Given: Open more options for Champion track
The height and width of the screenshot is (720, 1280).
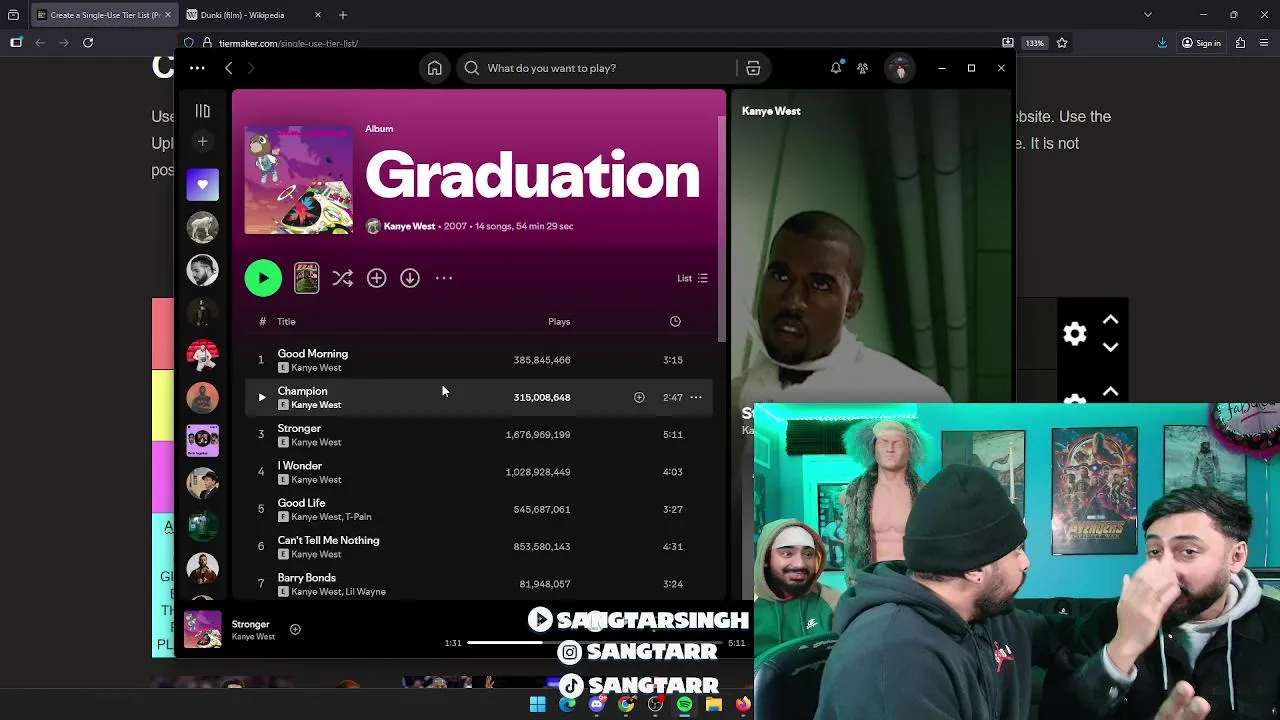Looking at the screenshot, I should pyautogui.click(x=696, y=397).
